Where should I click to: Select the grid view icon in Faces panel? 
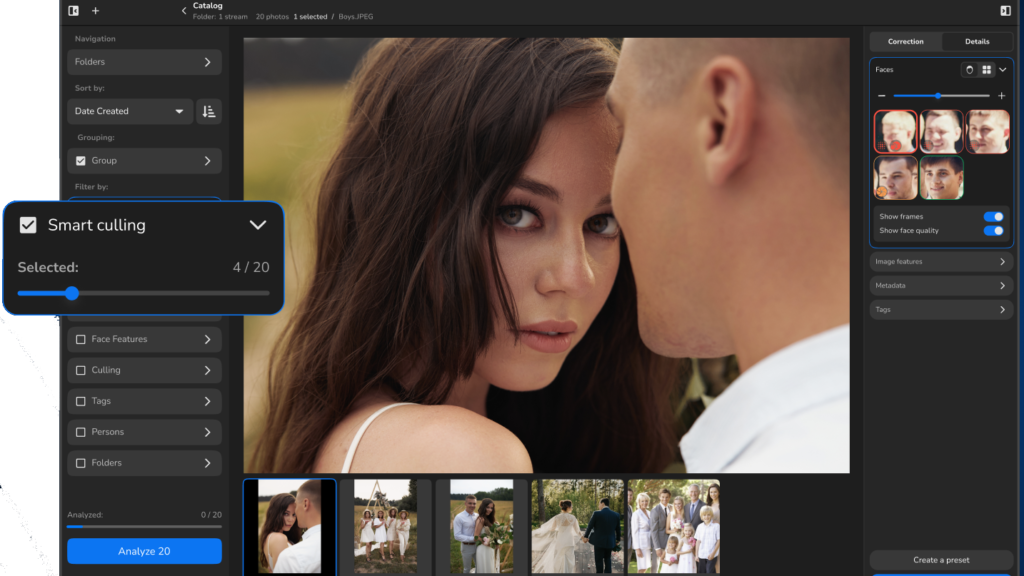(x=986, y=69)
